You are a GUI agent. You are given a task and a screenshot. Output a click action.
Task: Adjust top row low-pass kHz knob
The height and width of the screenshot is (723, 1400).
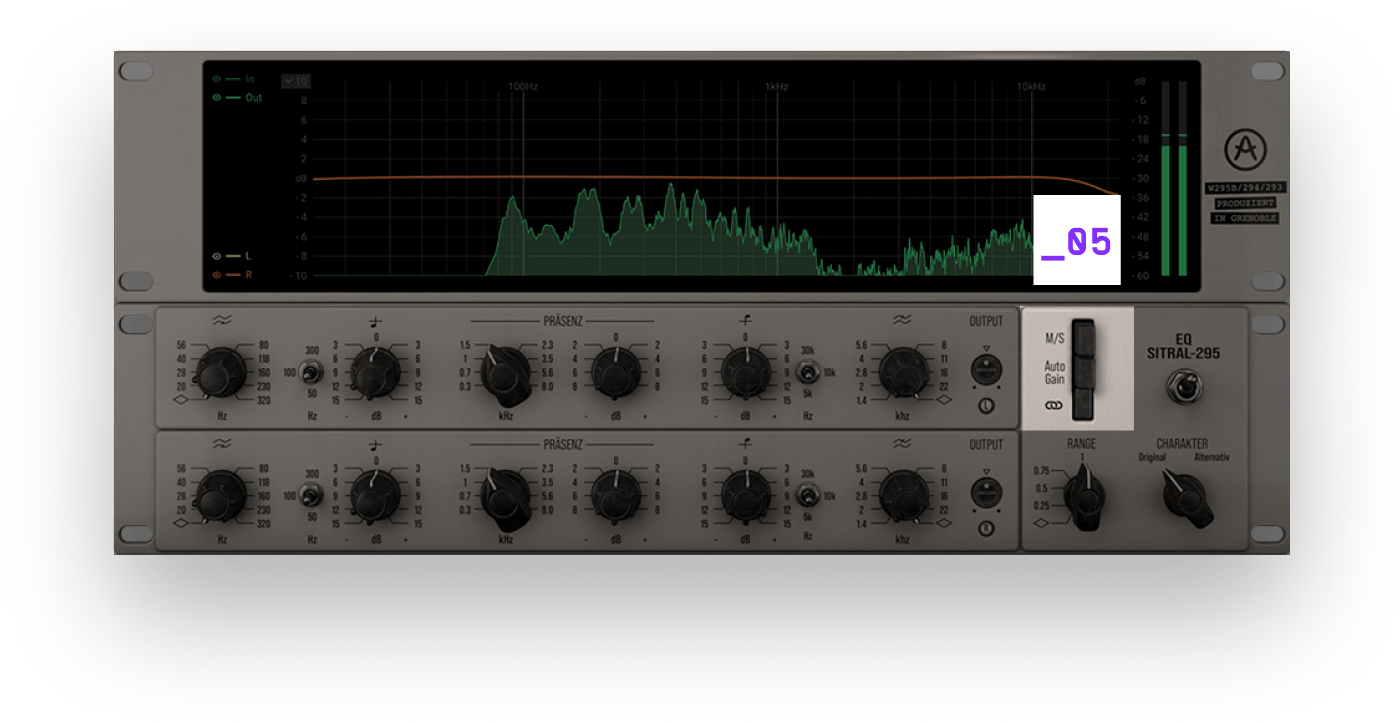(x=903, y=373)
